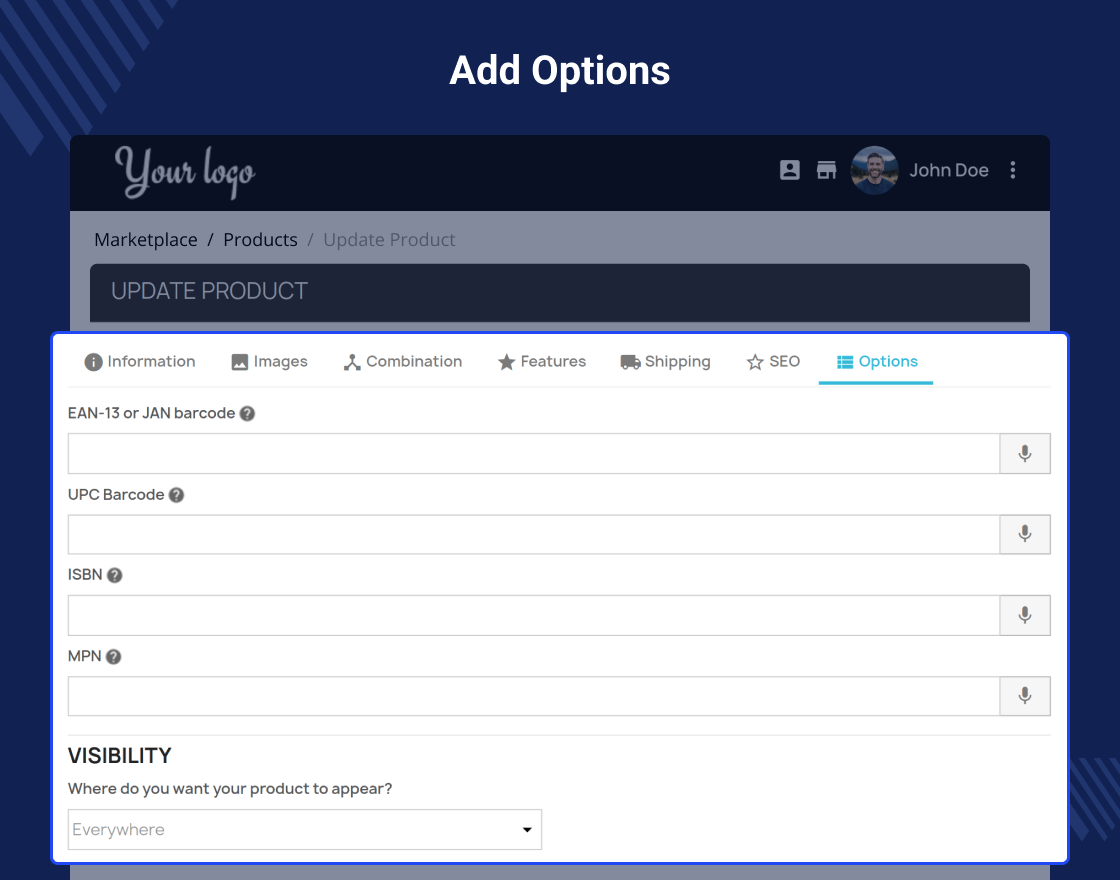
Task: Focus the UPC Barcode input field
Action: click(x=534, y=534)
